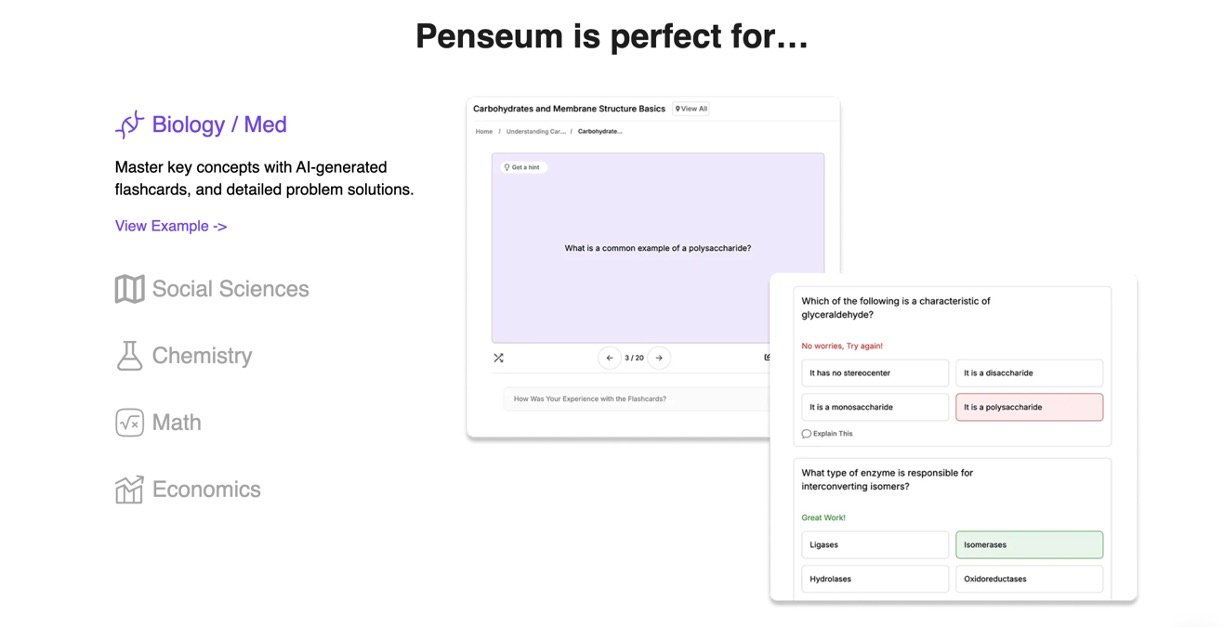Click the "View All" button
1224x628 pixels.
pyautogui.click(x=691, y=109)
